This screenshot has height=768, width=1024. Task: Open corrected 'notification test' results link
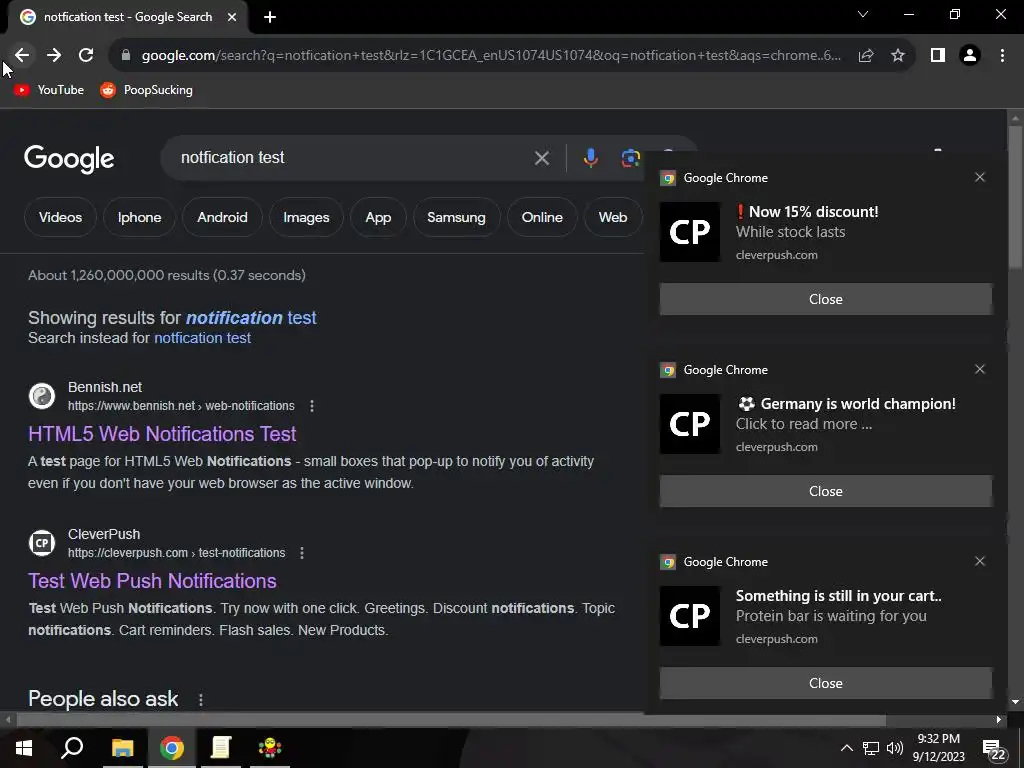point(251,318)
